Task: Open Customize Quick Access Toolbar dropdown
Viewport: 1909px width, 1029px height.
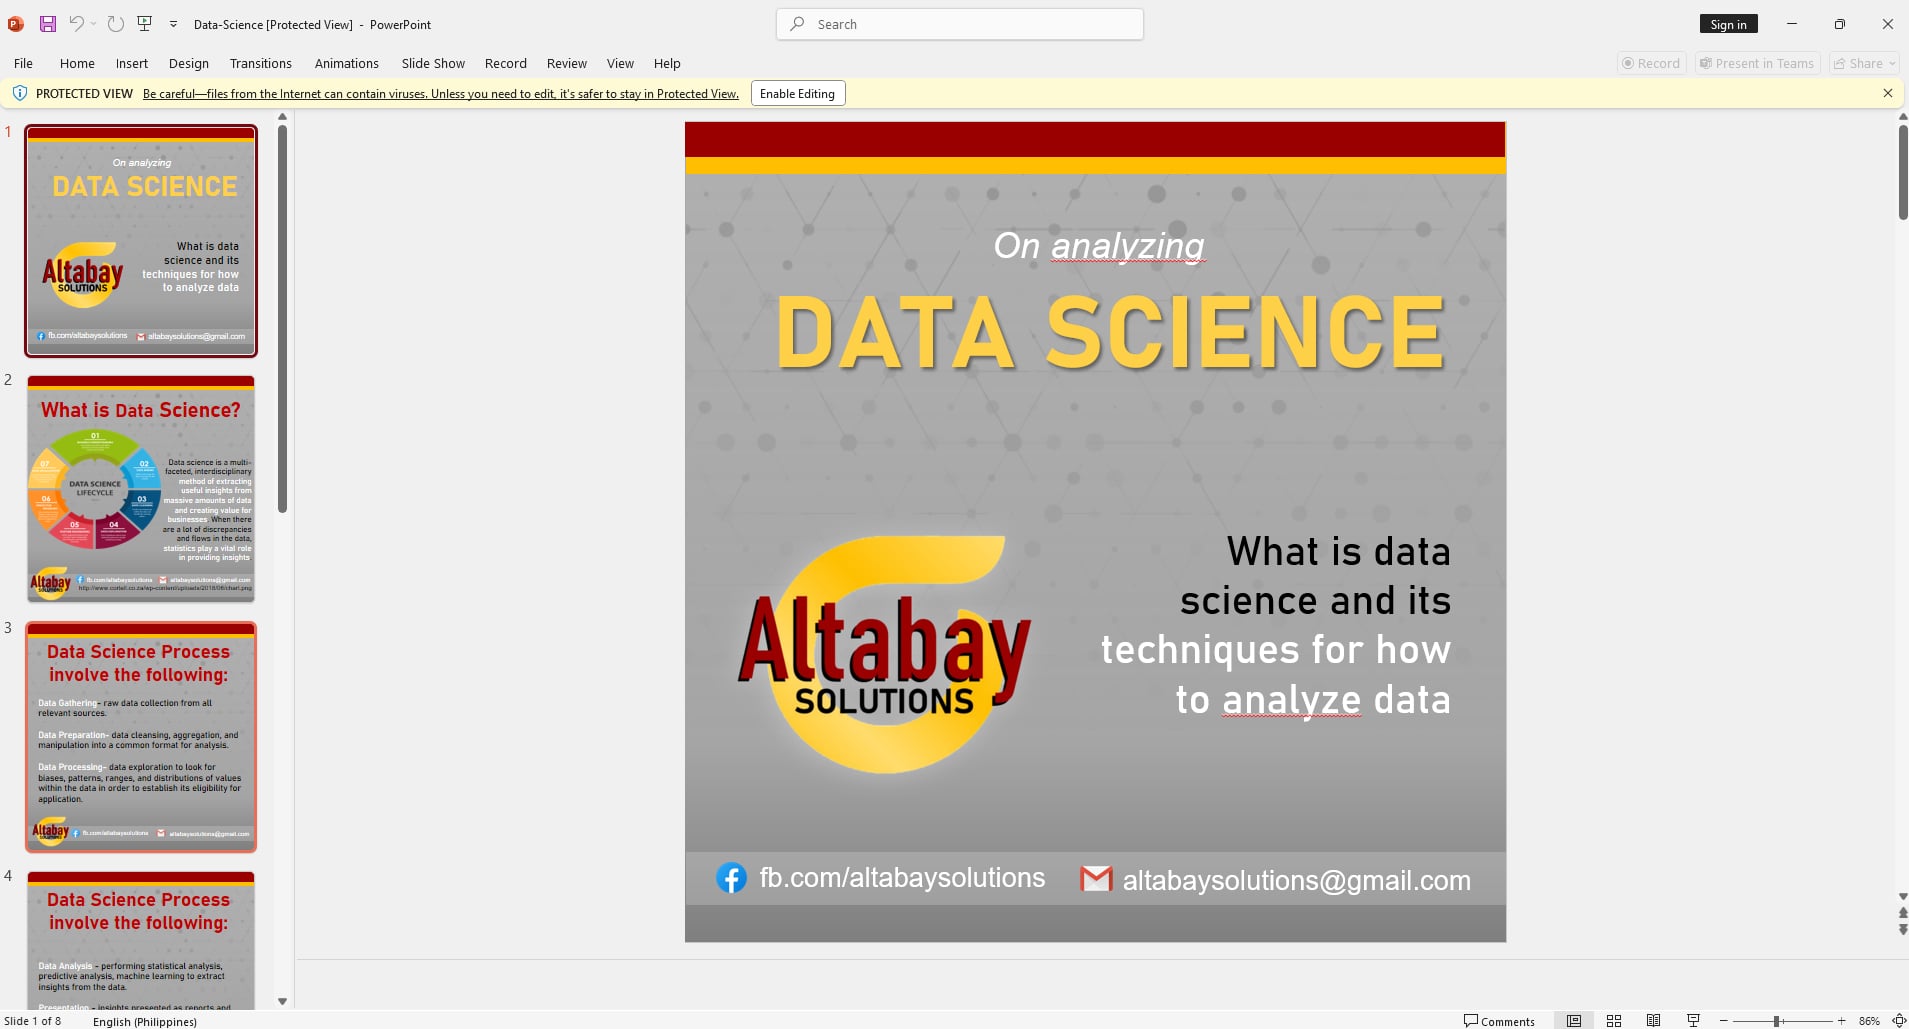Action: point(173,24)
